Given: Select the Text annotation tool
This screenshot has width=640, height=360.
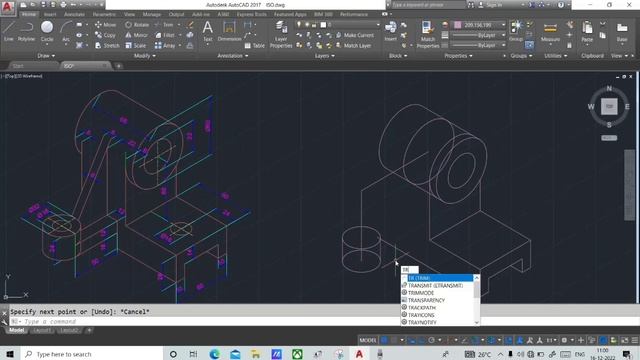Looking at the screenshot, I should pos(208,31).
